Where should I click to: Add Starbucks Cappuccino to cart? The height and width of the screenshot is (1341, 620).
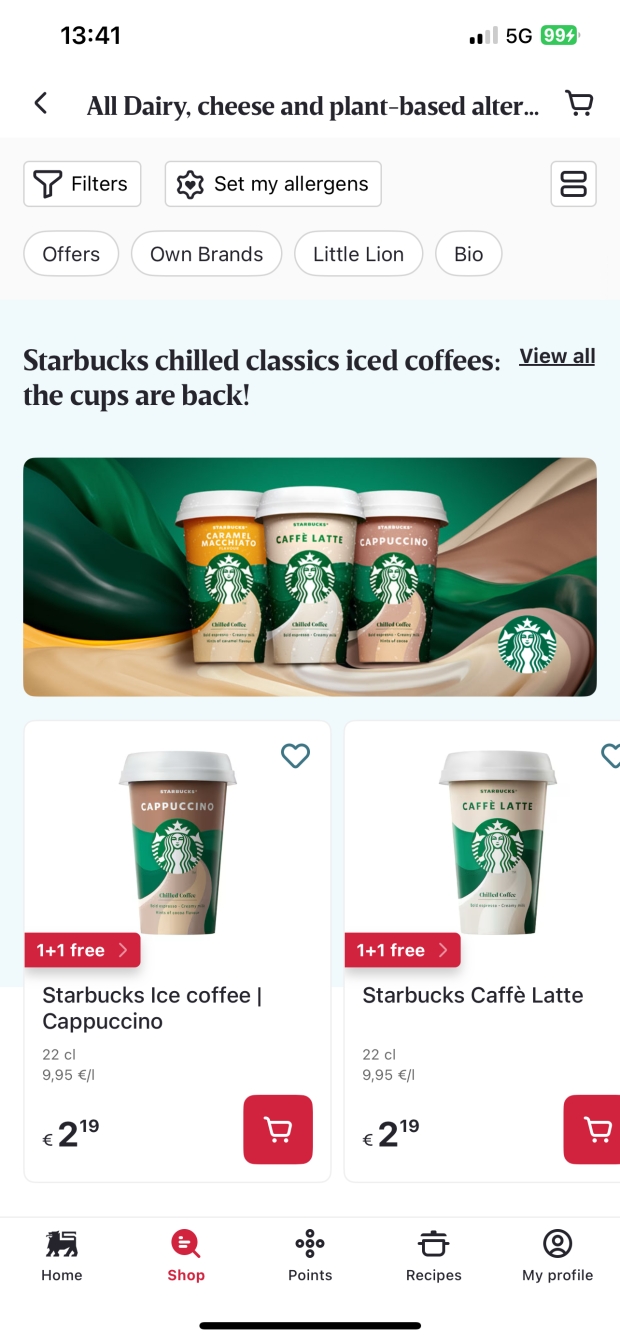point(278,1130)
